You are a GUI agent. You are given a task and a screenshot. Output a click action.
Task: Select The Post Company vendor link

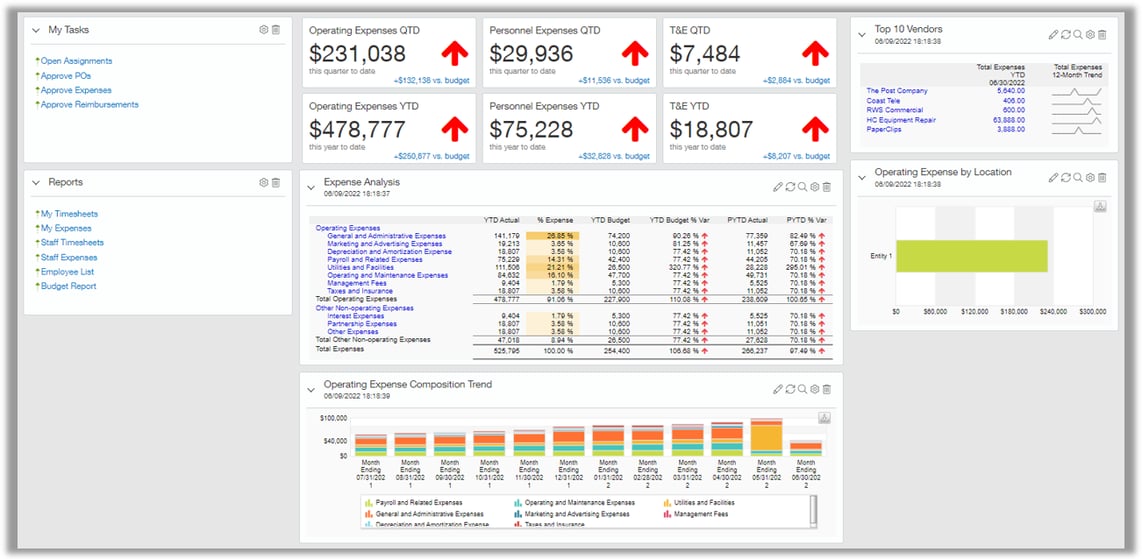(x=897, y=91)
